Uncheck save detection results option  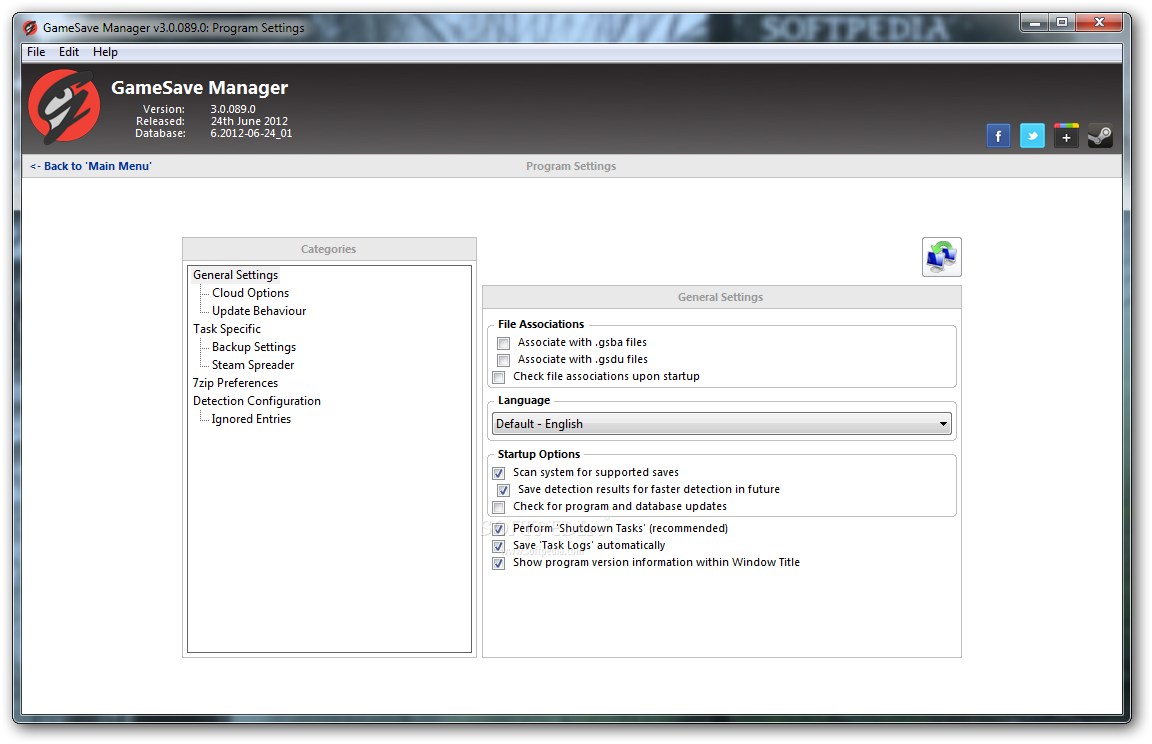pyautogui.click(x=503, y=490)
